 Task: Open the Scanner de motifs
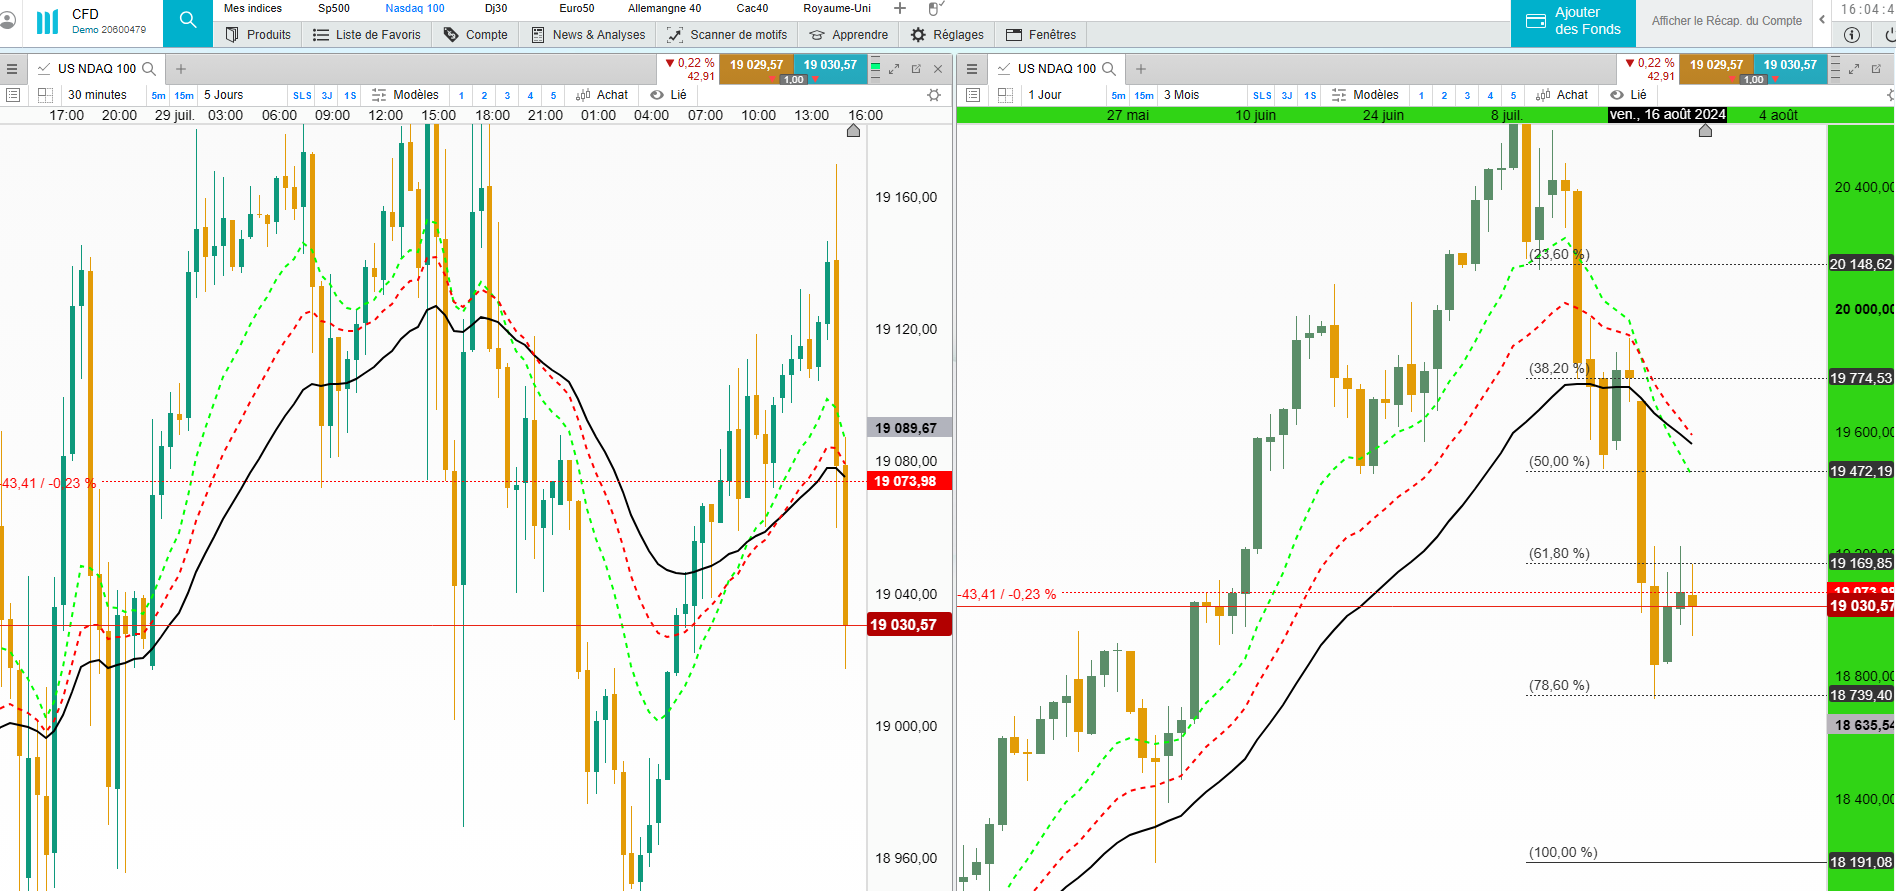coord(728,35)
